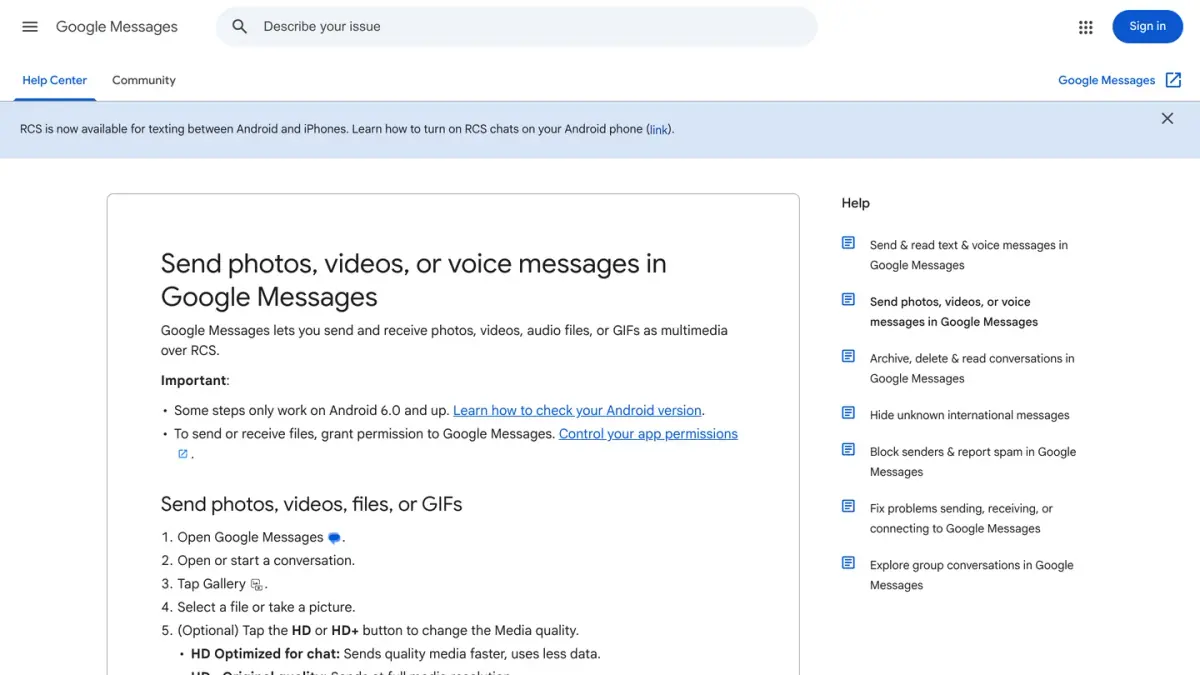1200x675 pixels.
Task: Focus the Describe your issue search field
Action: (517, 27)
